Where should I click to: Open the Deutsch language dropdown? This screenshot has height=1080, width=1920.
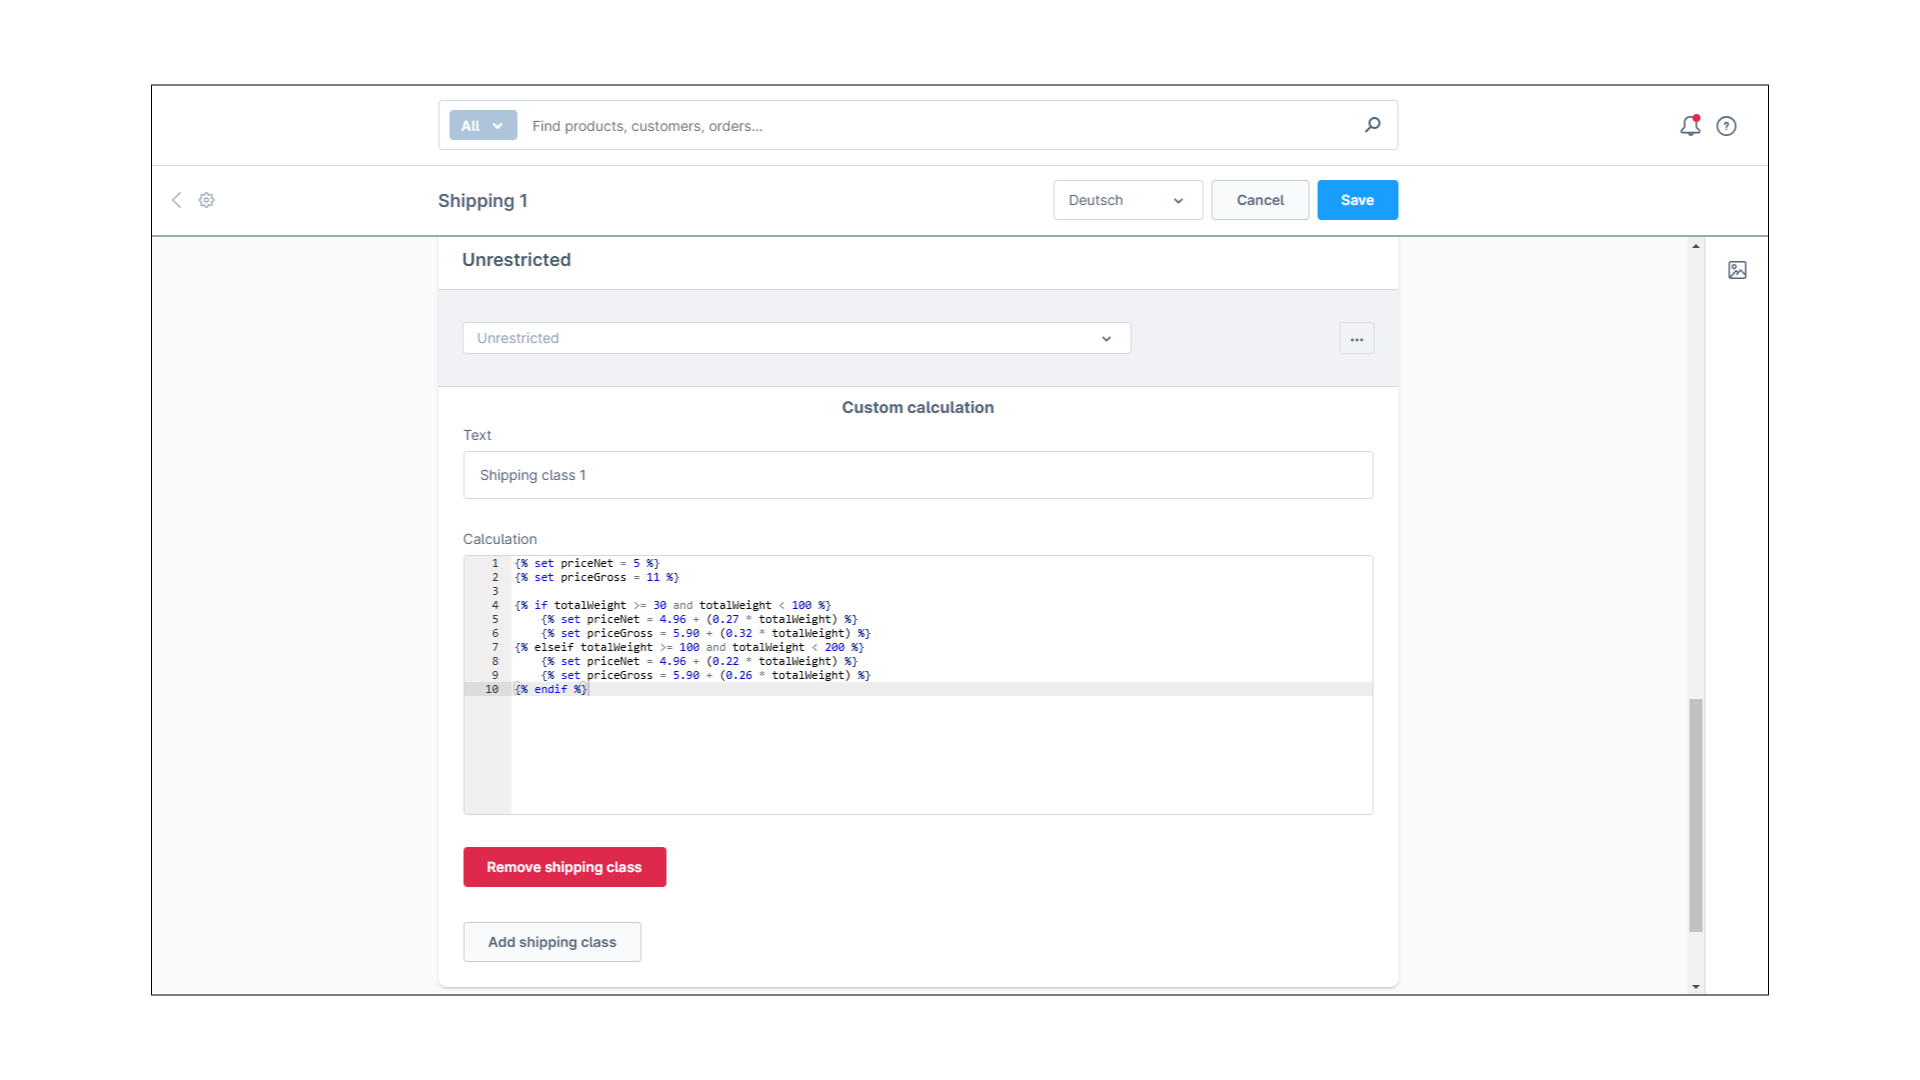1124,200
